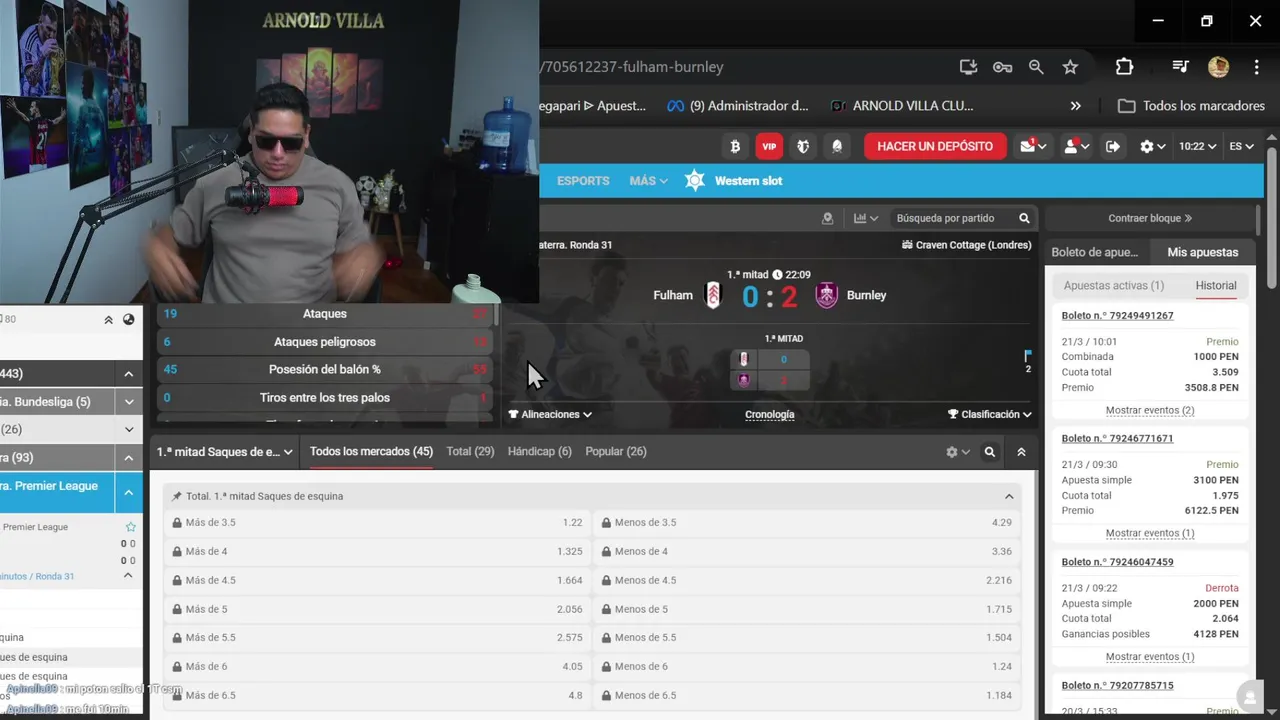Open Boleto n.º 79246047459 link
The image size is (1280, 720).
click(1117, 562)
